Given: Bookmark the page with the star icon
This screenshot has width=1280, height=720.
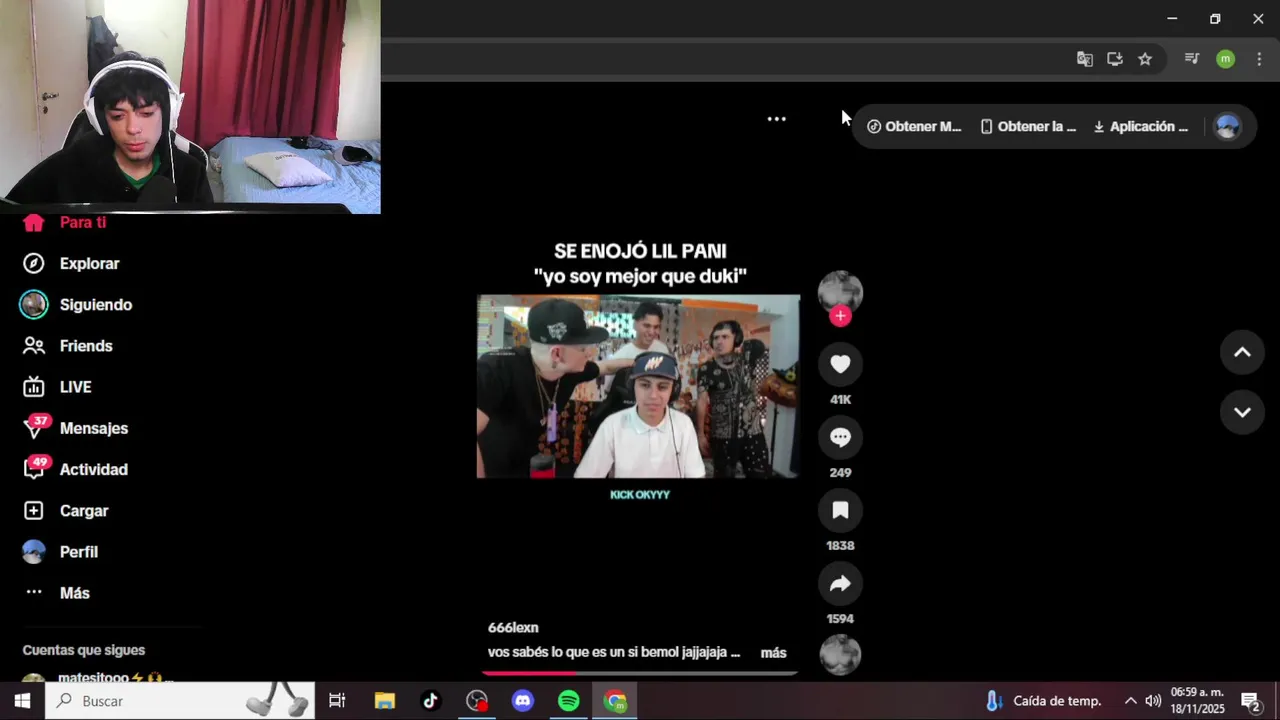Looking at the screenshot, I should pos(1145,59).
